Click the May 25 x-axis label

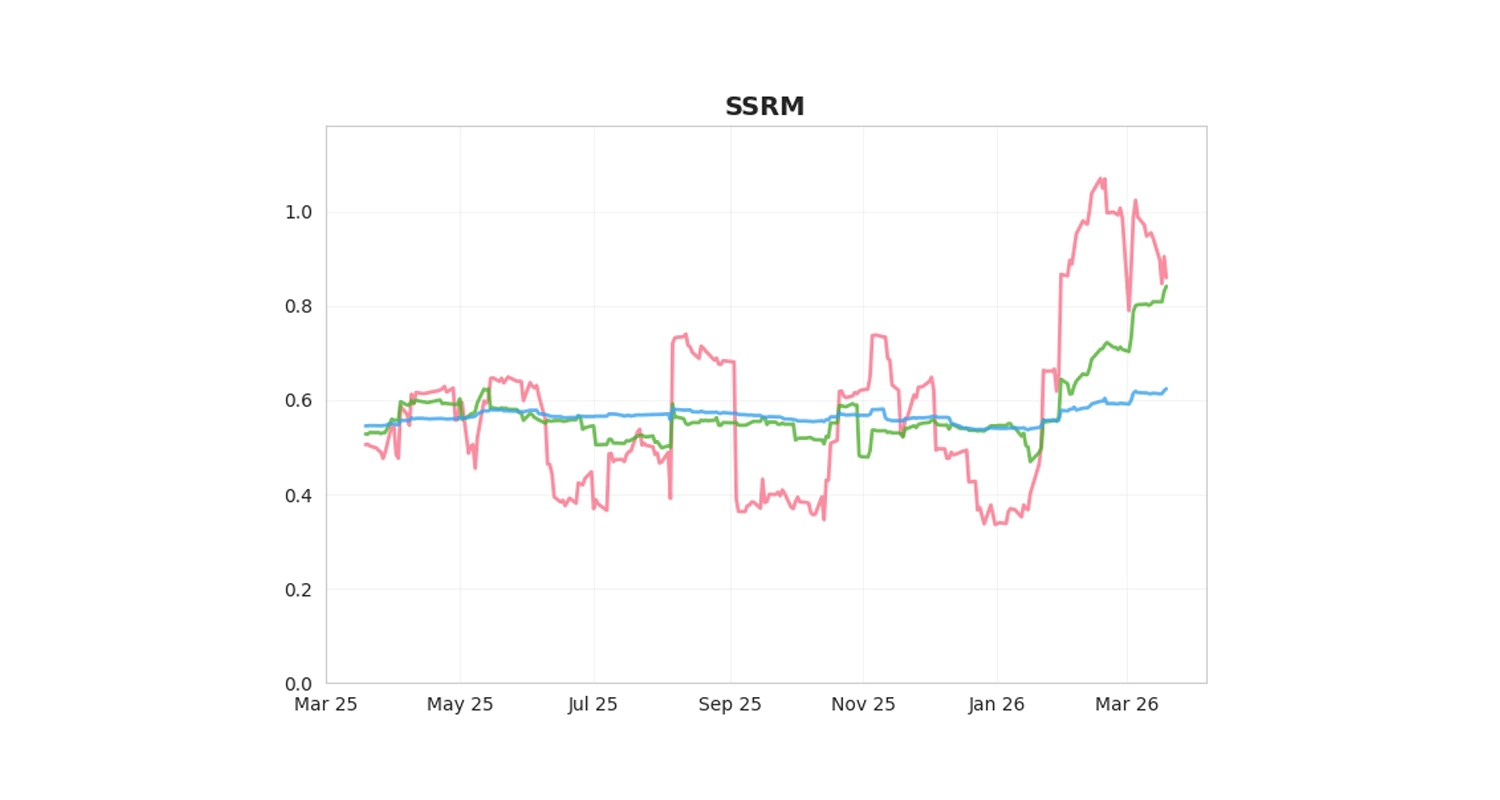460,704
